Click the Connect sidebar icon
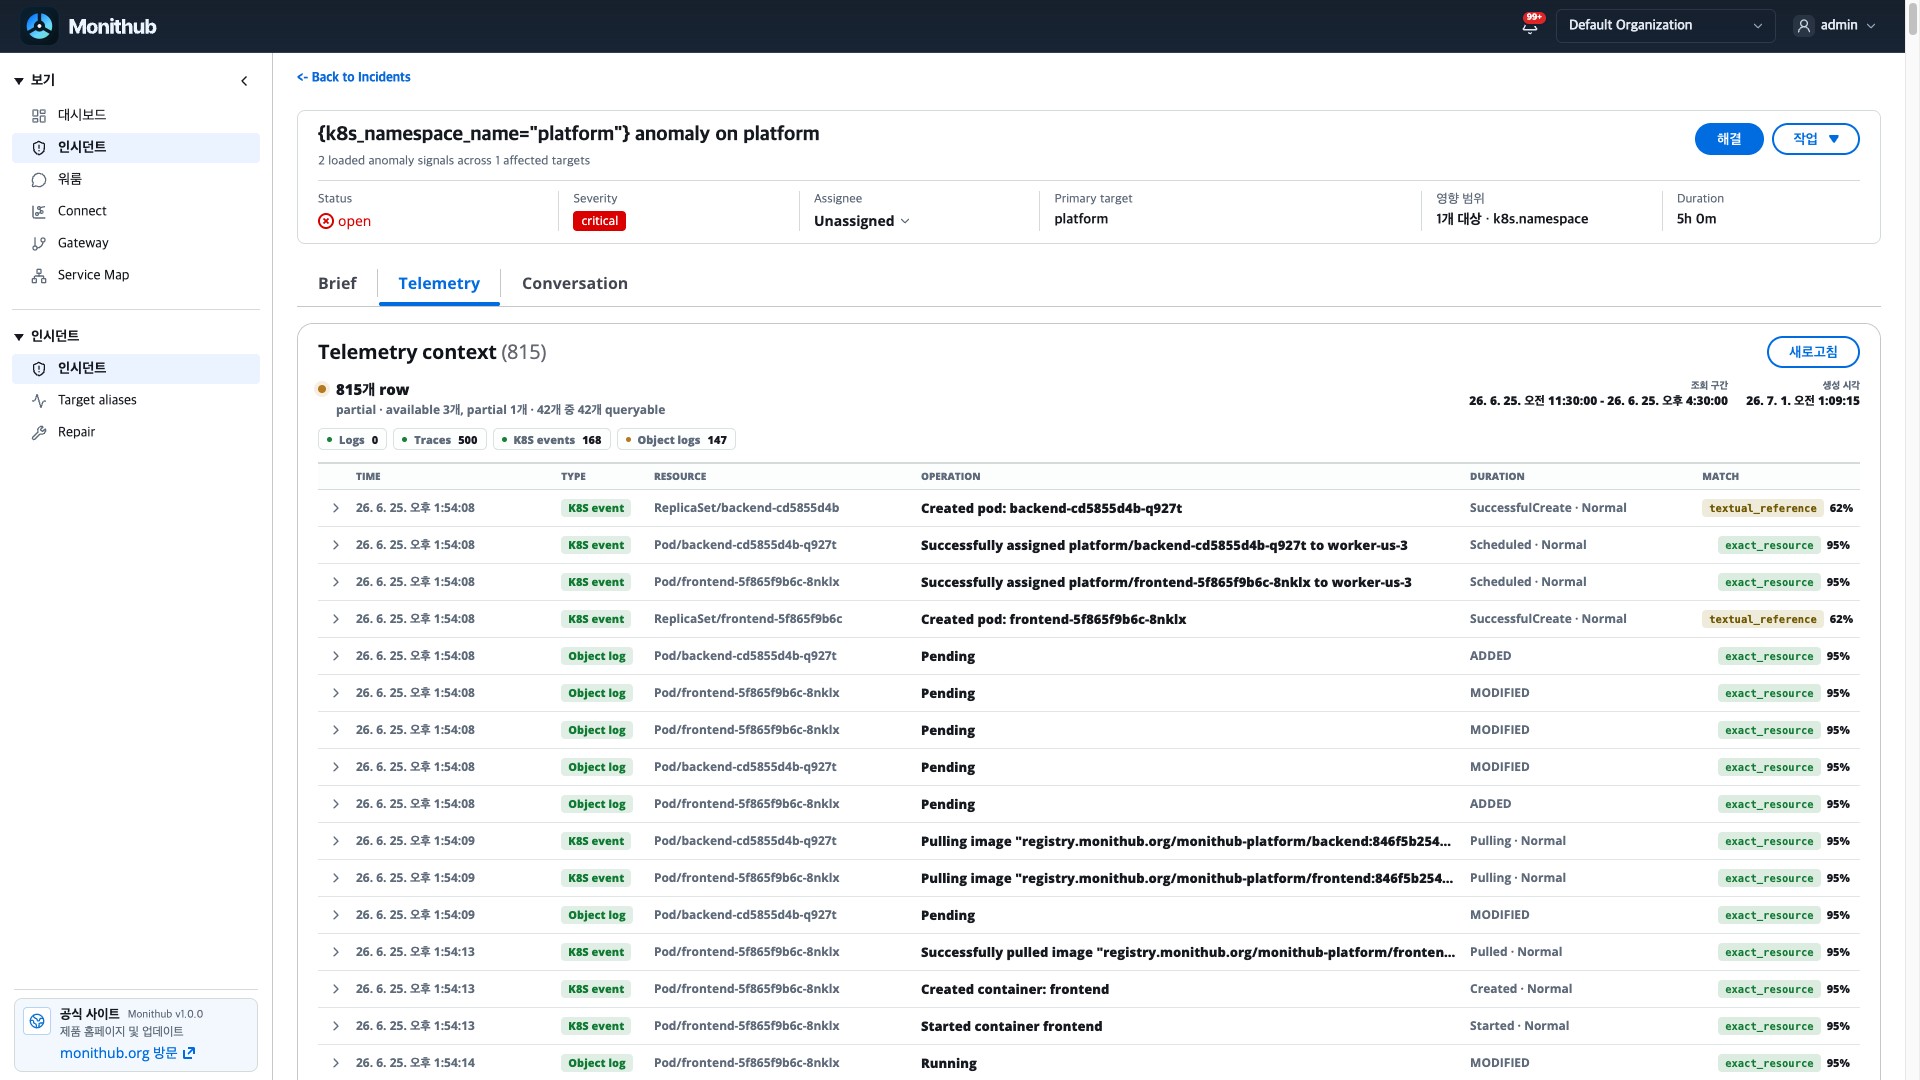The height and width of the screenshot is (1080, 1920). (39, 212)
